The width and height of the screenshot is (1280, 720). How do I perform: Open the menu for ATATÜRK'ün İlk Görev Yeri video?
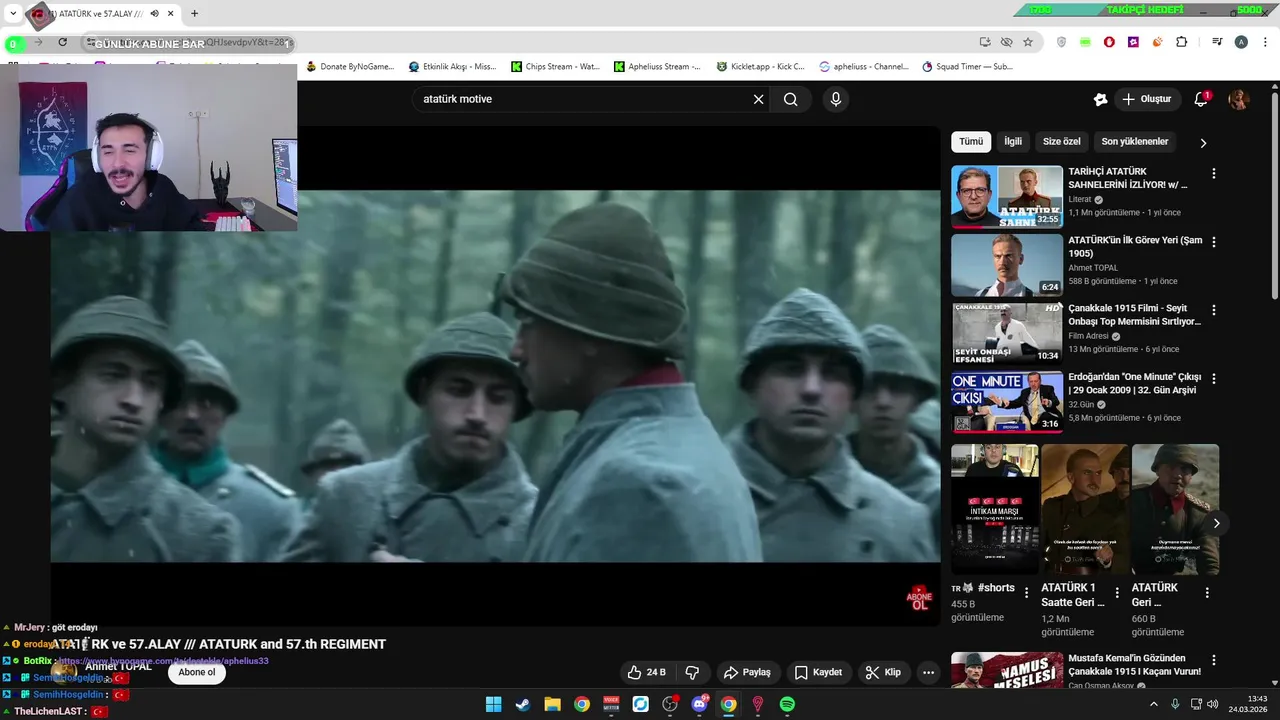tap(1214, 242)
